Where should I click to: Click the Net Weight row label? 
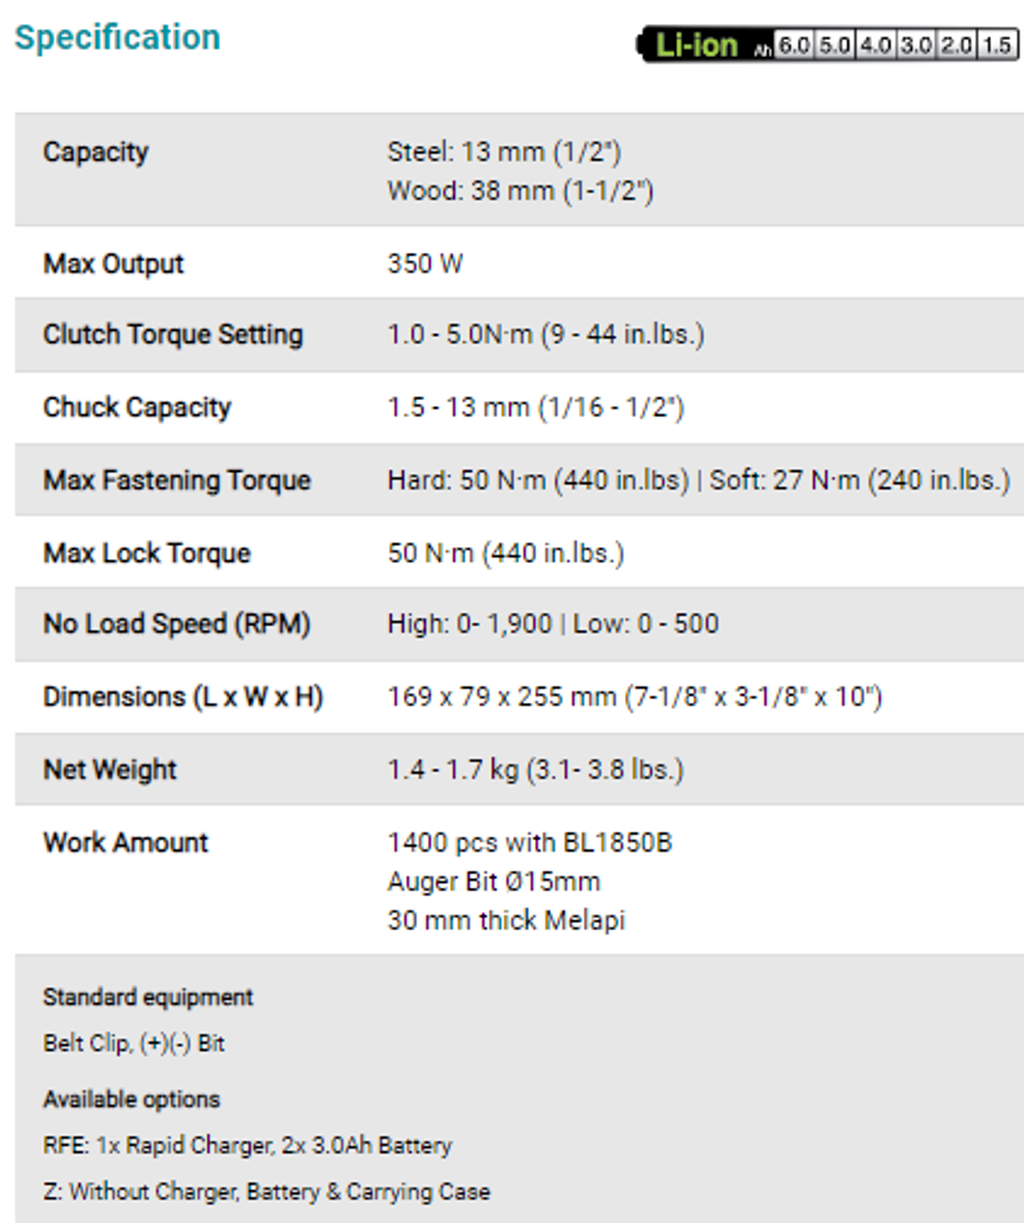(x=110, y=769)
